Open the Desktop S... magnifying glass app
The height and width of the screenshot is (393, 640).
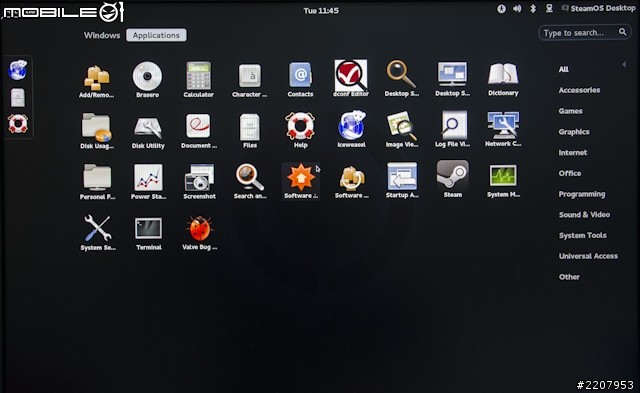click(x=401, y=79)
